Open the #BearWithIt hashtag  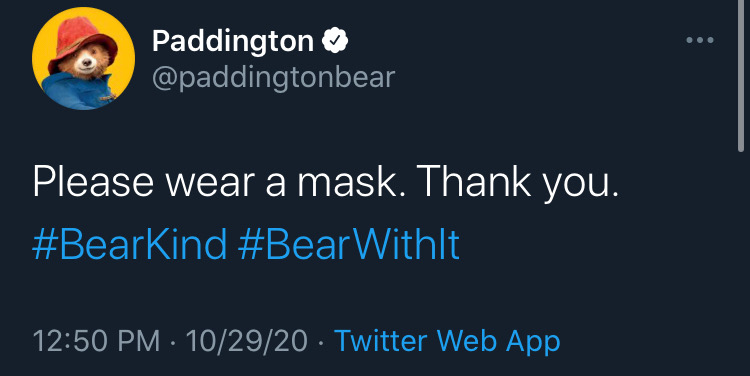pyautogui.click(x=349, y=244)
